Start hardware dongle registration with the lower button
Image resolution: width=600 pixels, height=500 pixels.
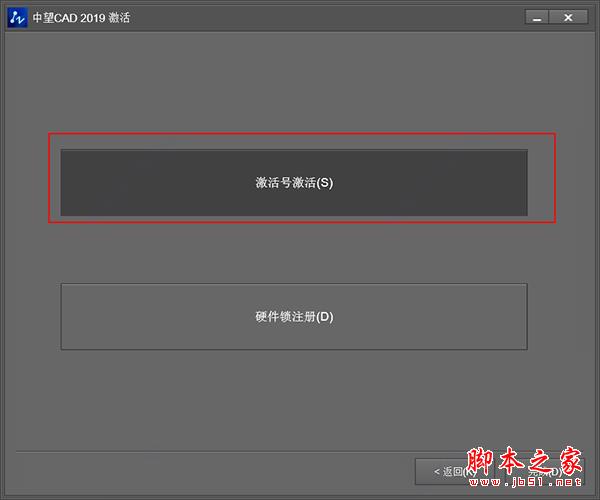tap(294, 317)
